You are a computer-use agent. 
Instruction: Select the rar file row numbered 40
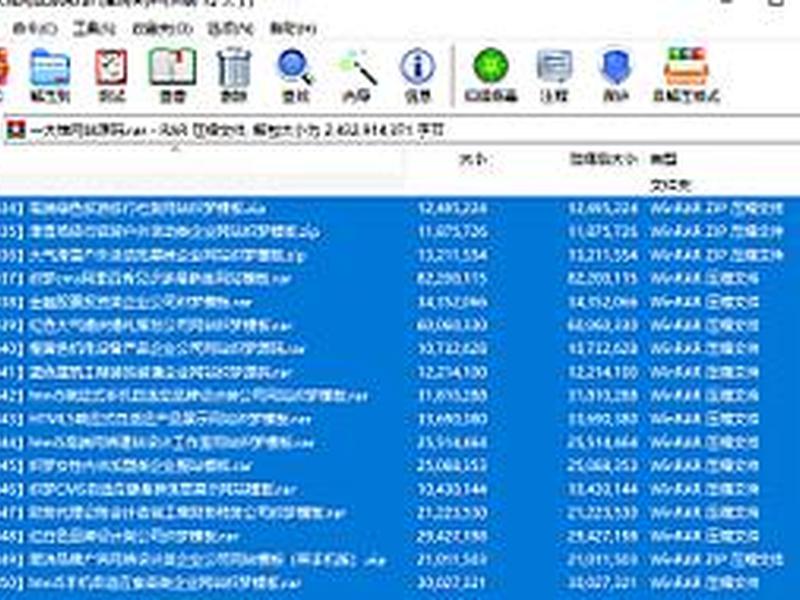[400, 349]
